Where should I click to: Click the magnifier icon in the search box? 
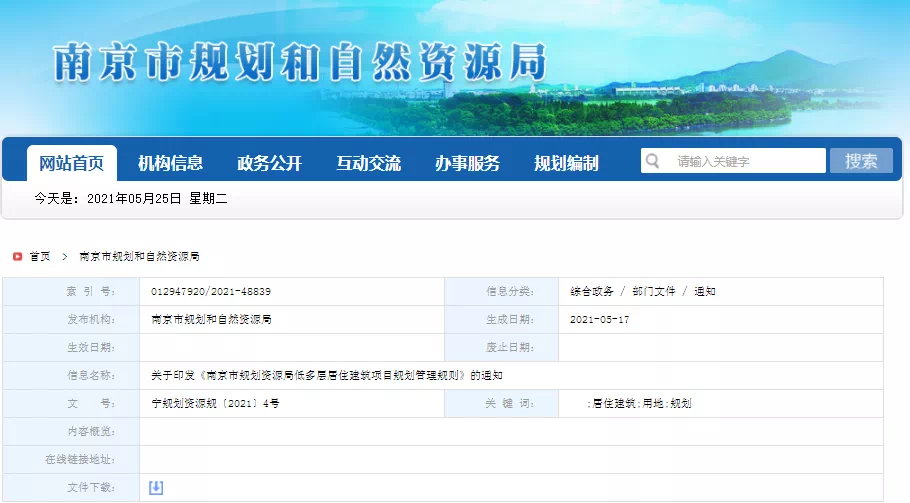(x=652, y=161)
